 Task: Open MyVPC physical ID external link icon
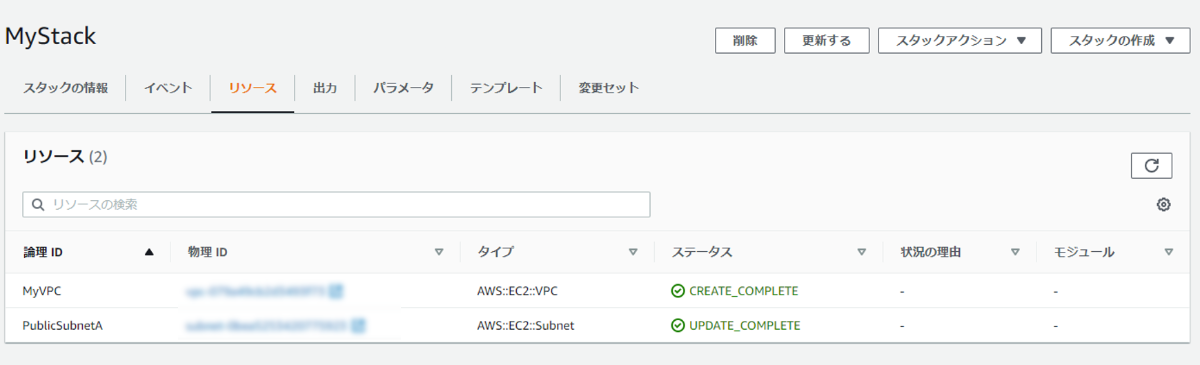coord(337,291)
